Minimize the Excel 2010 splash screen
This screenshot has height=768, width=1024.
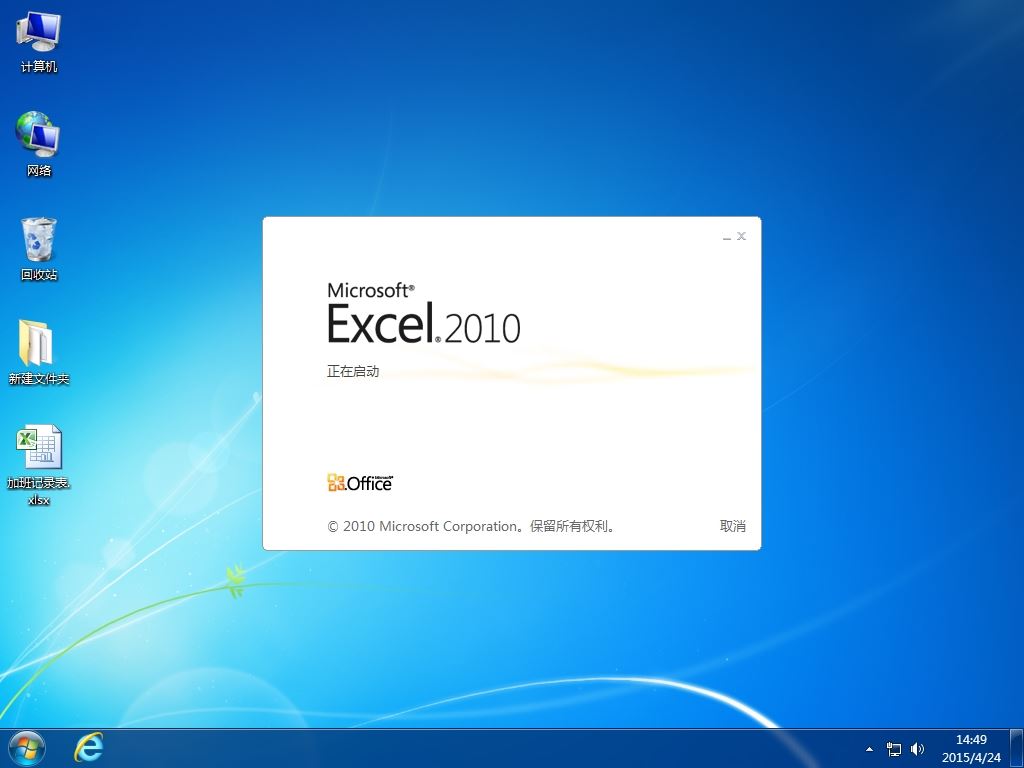click(726, 236)
